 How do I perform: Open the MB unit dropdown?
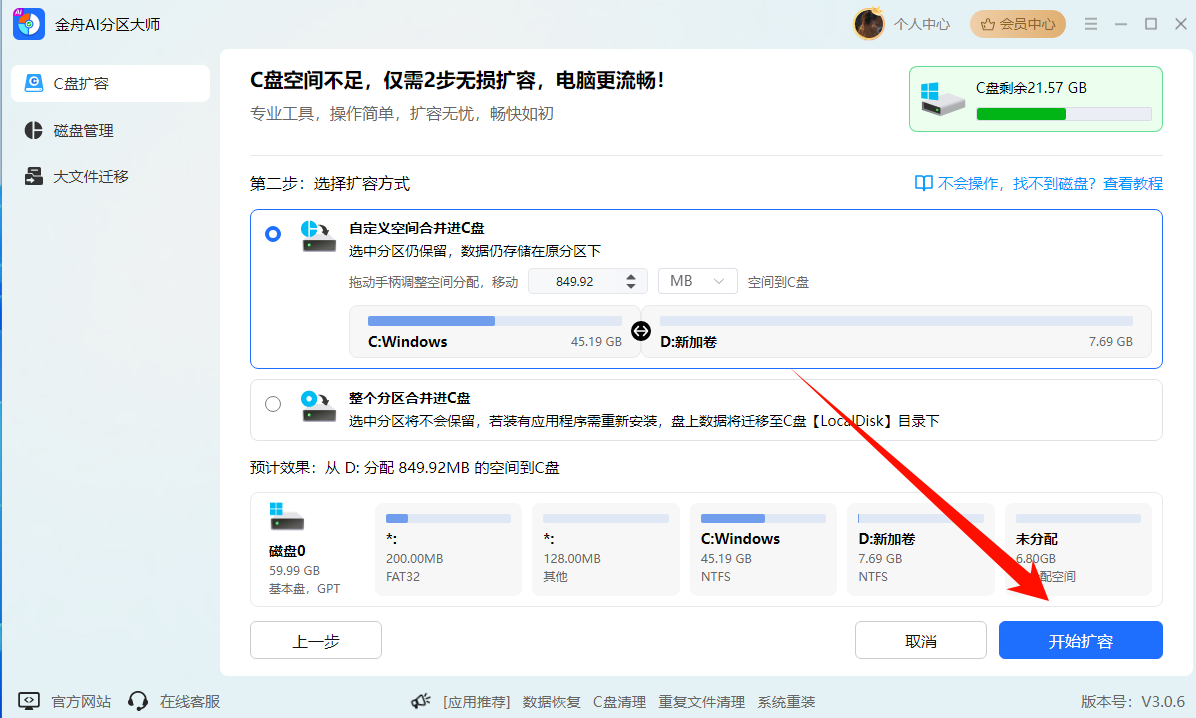697,281
